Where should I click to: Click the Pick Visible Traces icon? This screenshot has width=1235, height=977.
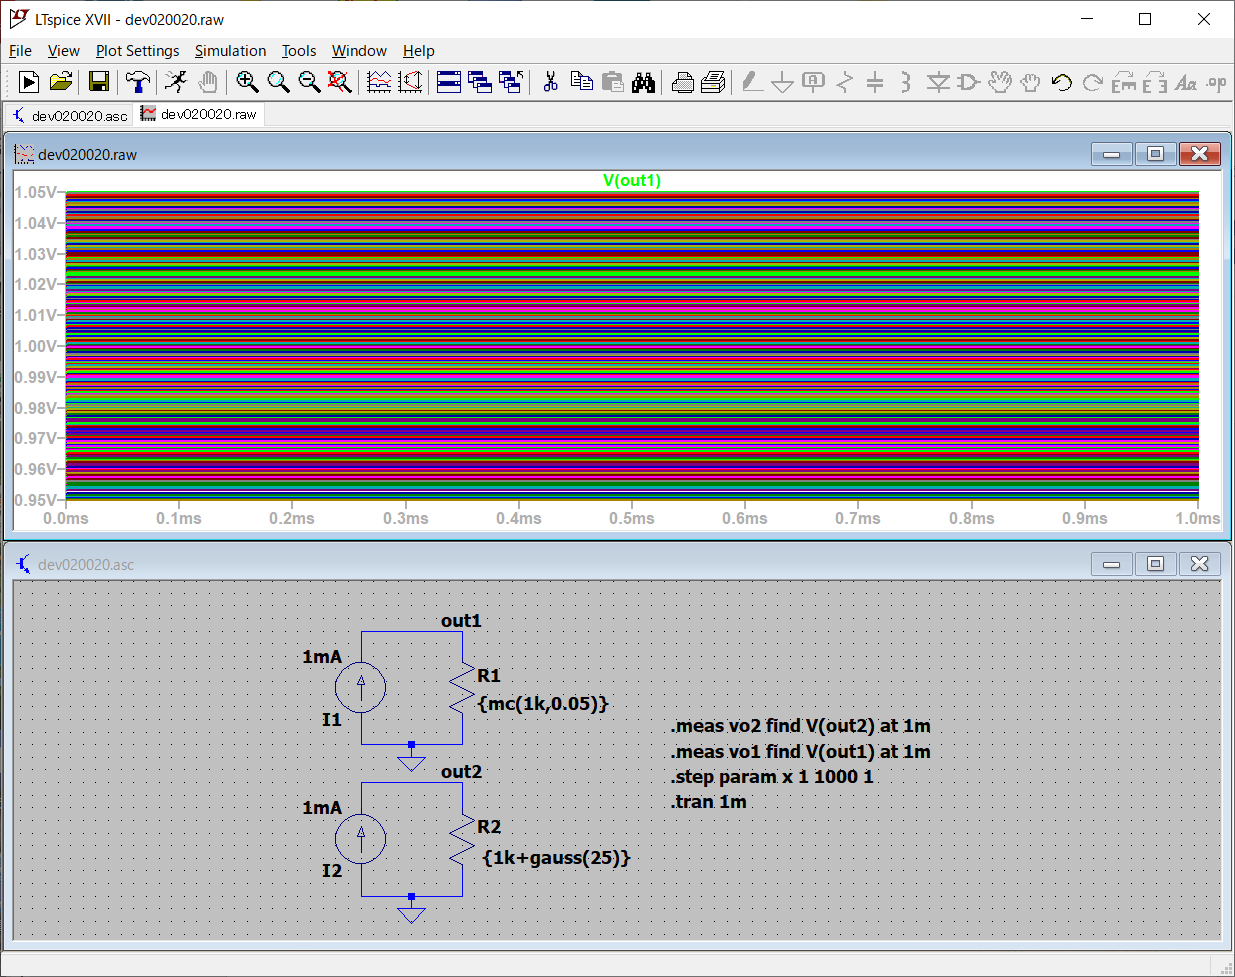tap(379, 82)
